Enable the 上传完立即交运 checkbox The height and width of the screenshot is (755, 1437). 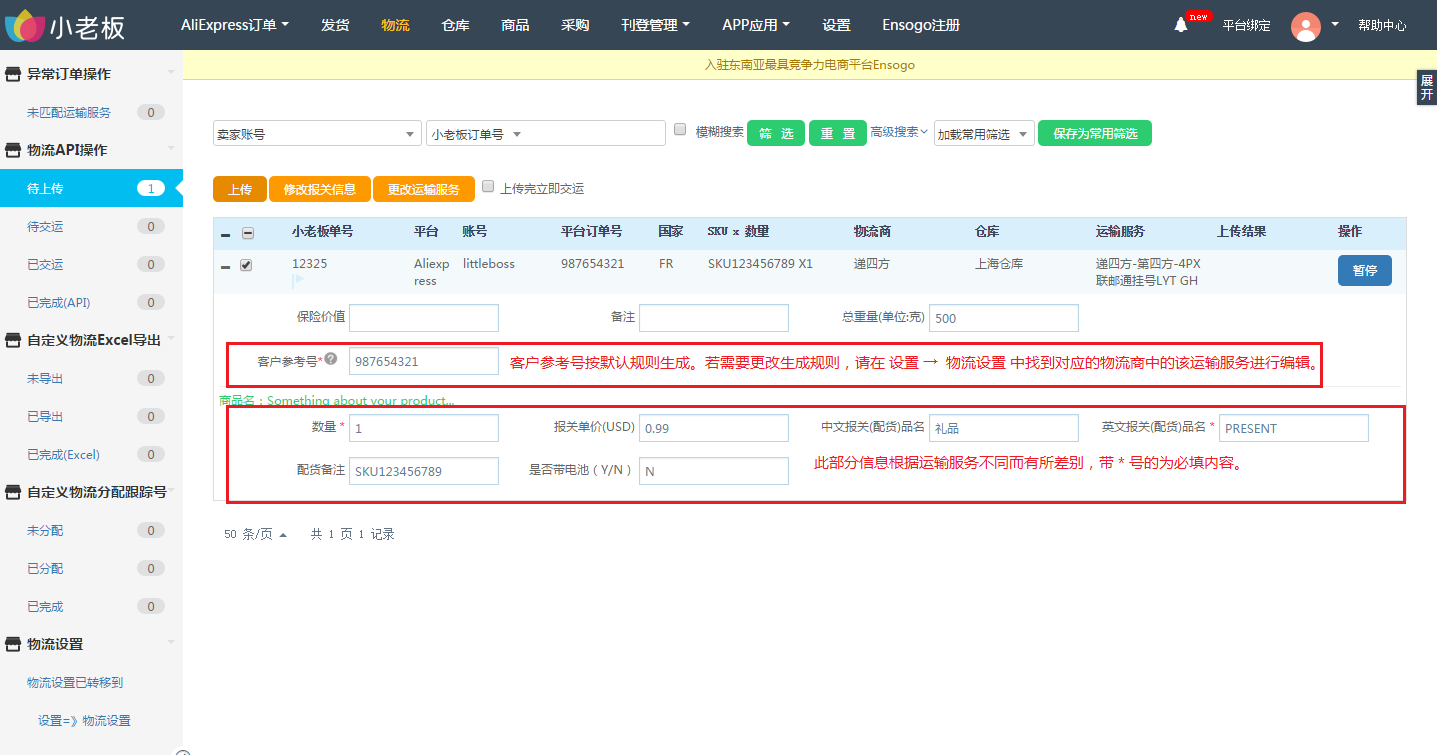tap(488, 186)
